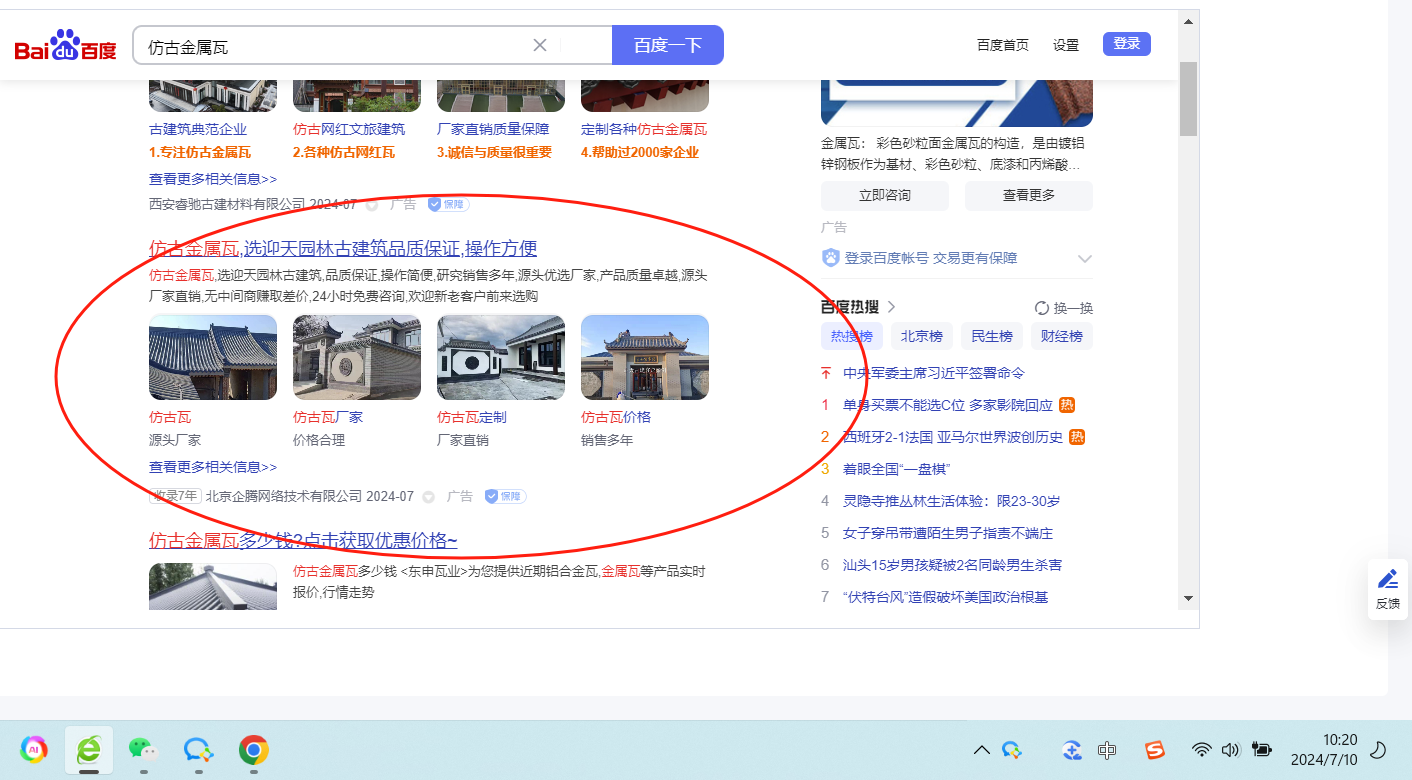Open the 古建筑典范企业 link
Viewport: 1412px width, 780px height.
pos(198,129)
